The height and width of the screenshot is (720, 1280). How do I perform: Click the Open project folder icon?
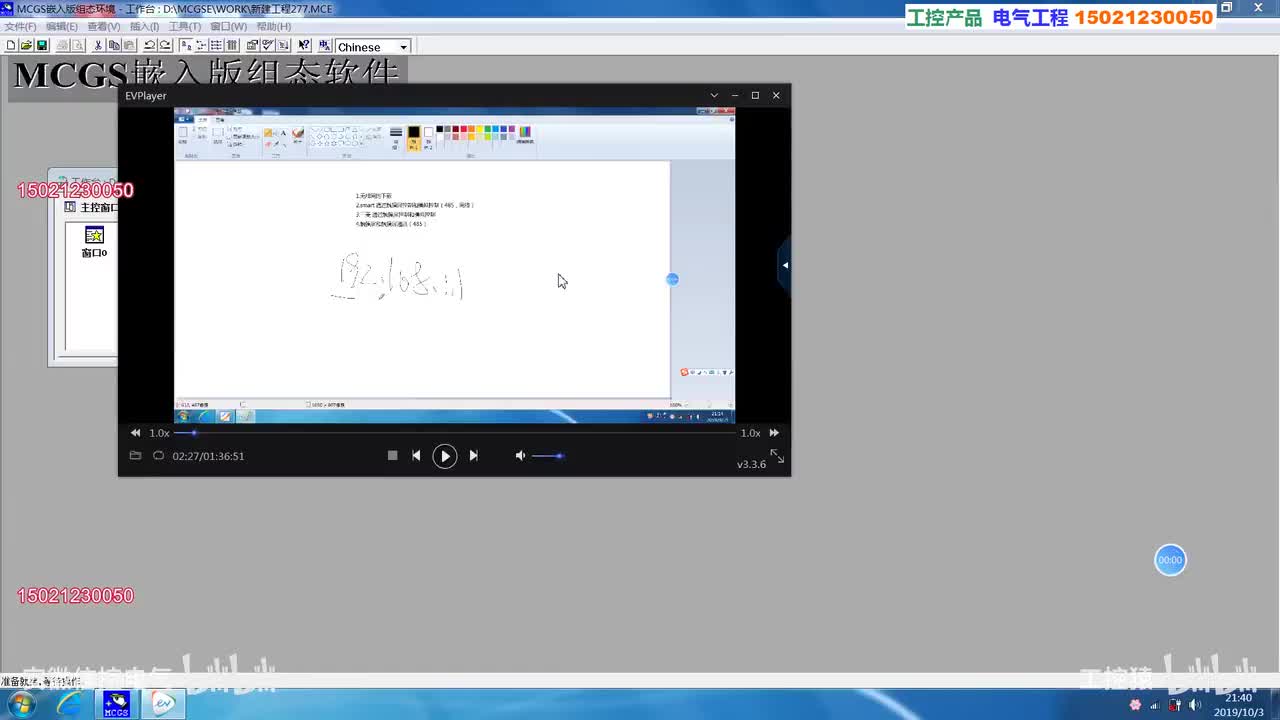tap(26, 46)
